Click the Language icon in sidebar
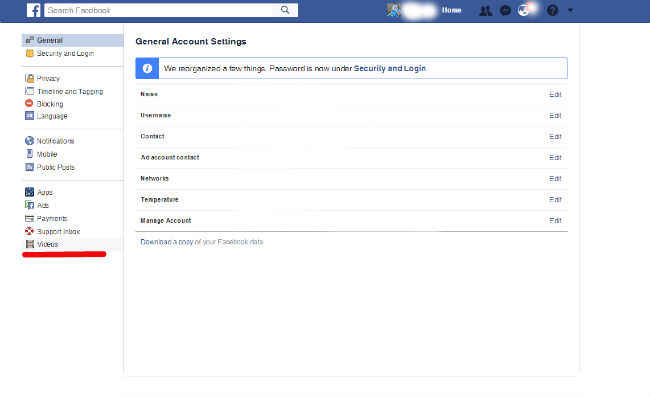 [x=29, y=116]
